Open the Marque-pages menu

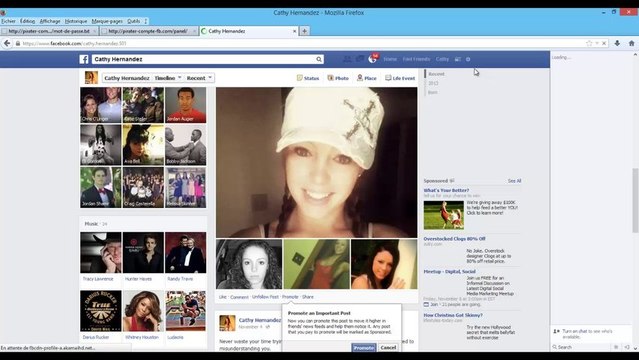[x=107, y=21]
